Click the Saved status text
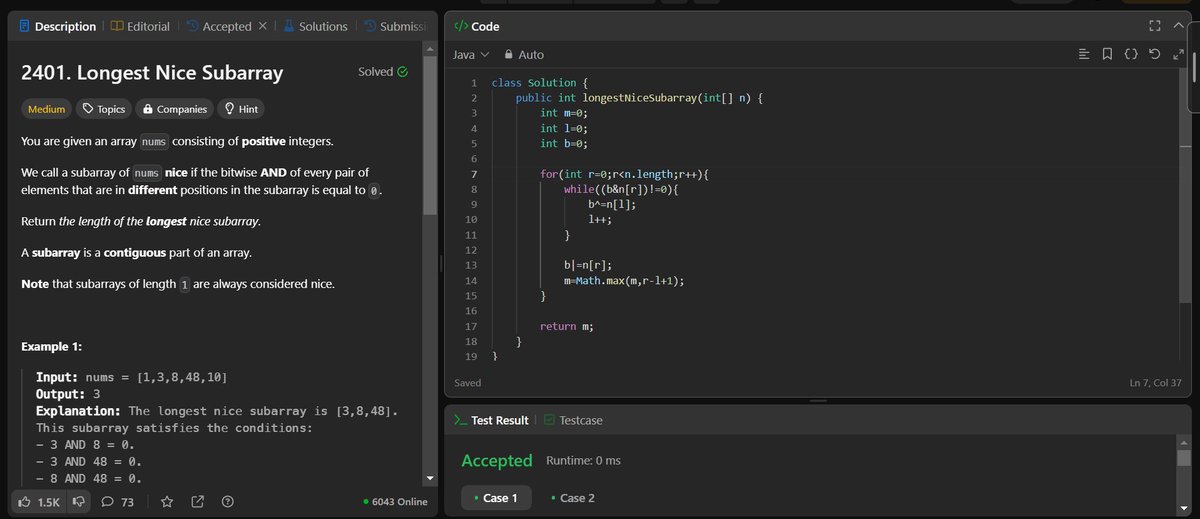Screen dimensions: 1200x519 [468, 383]
